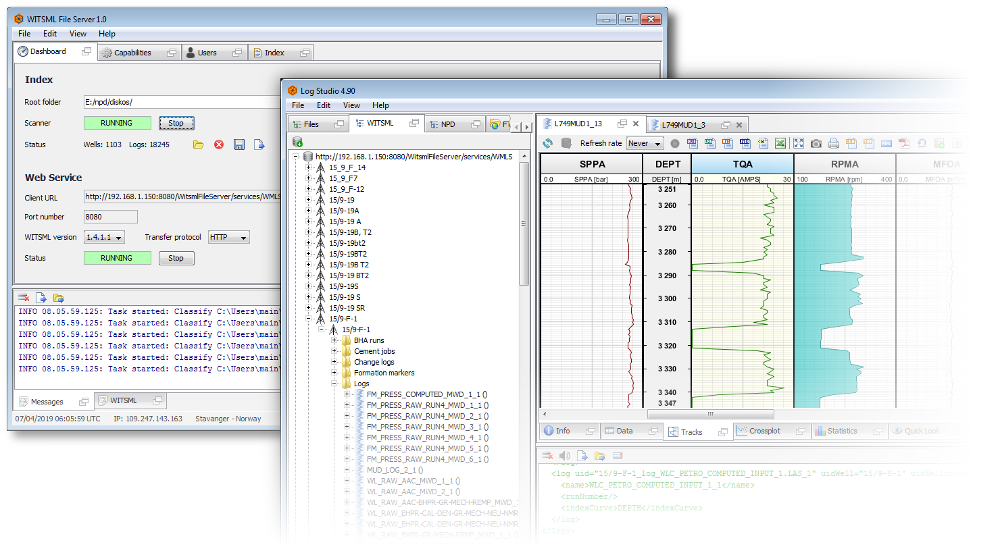Click the export document icon in Index status row

pos(259,145)
